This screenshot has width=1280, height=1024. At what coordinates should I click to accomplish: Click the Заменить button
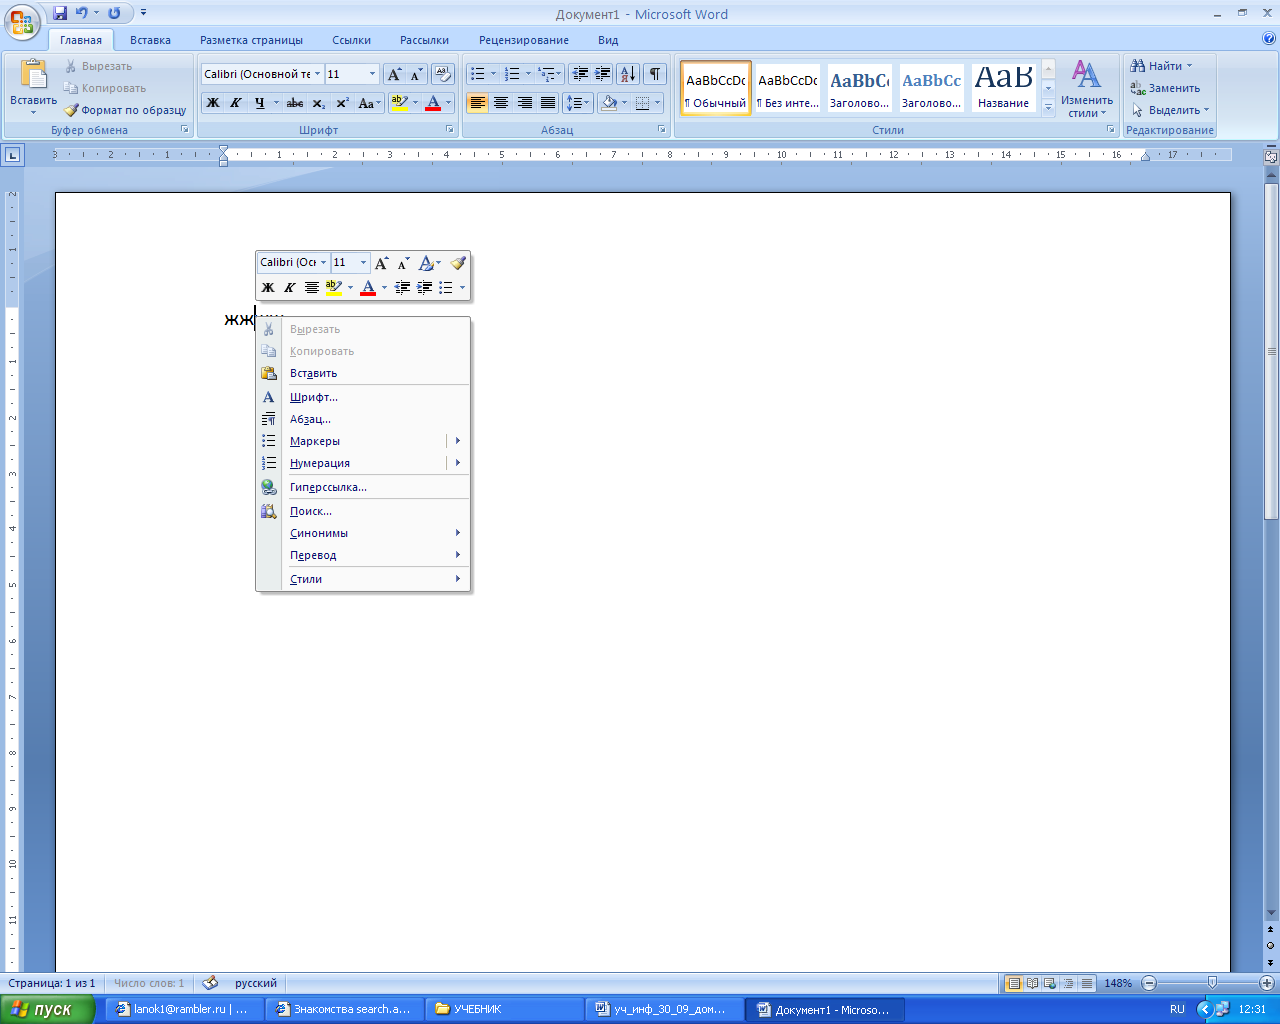pyautogui.click(x=1165, y=88)
